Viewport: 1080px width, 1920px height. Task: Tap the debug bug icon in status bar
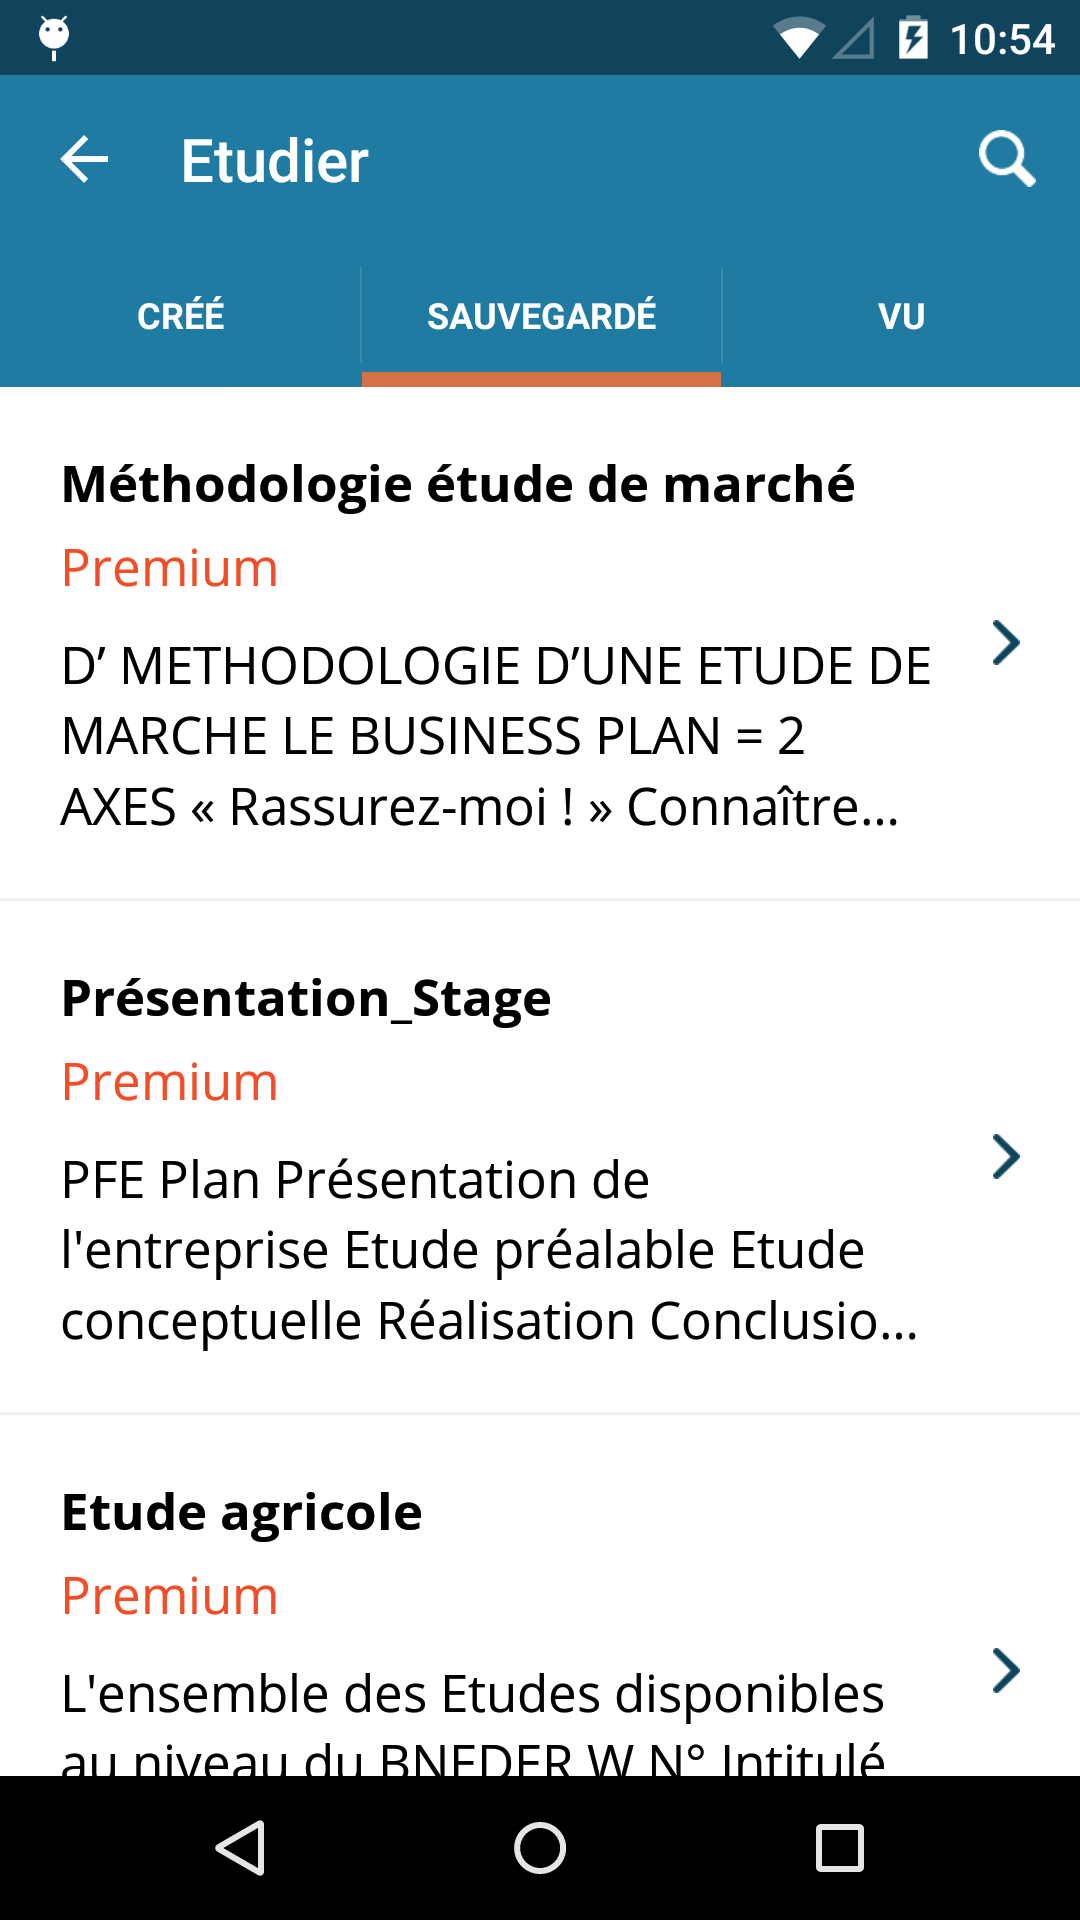[x=54, y=38]
